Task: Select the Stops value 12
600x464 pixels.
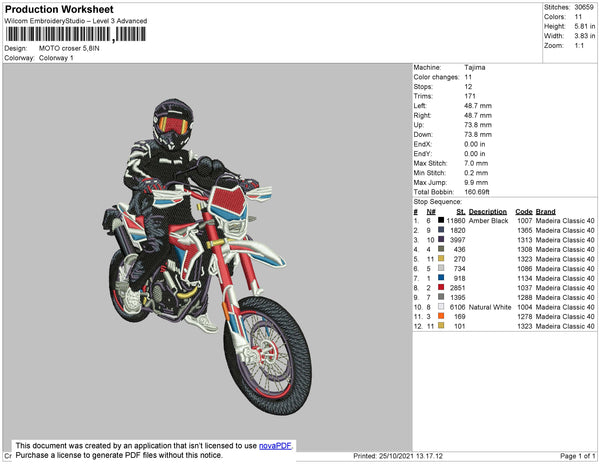Action: (x=468, y=86)
